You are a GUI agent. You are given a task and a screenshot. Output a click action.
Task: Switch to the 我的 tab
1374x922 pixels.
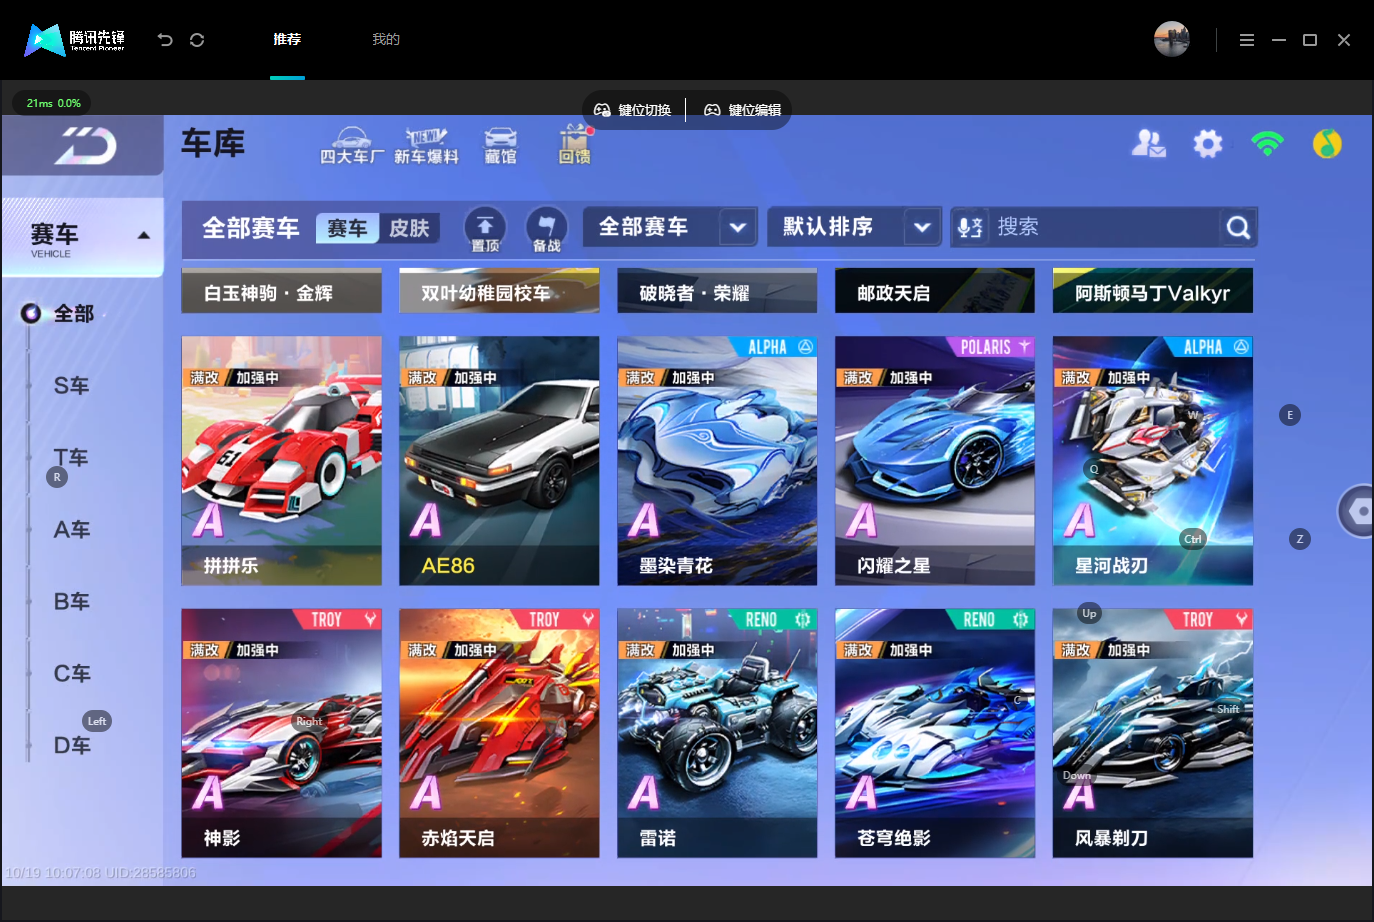pyautogui.click(x=386, y=40)
